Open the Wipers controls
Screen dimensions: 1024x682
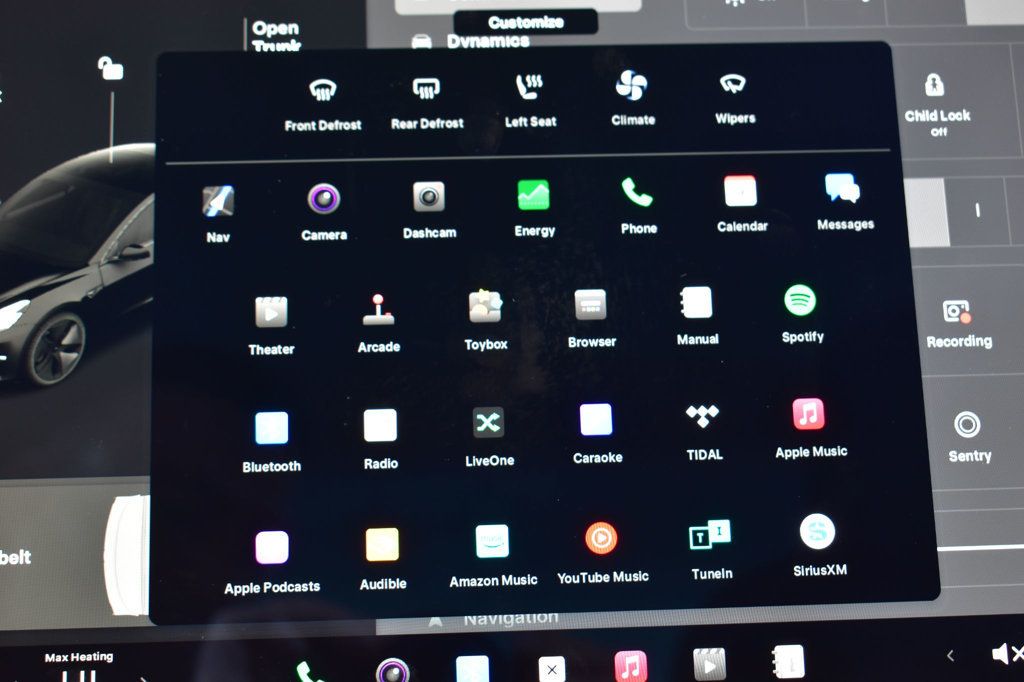pos(734,85)
